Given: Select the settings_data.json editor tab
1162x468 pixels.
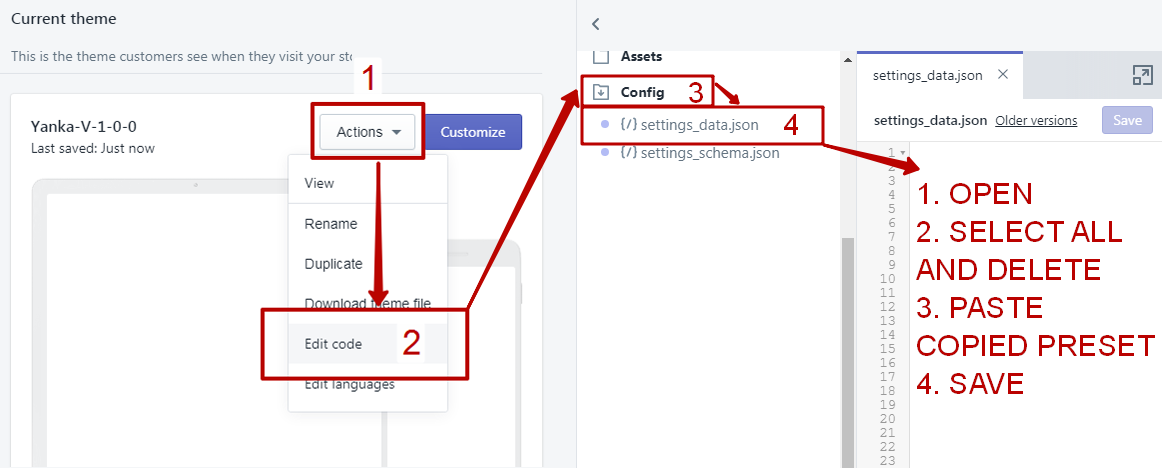Looking at the screenshot, I should 927,75.
